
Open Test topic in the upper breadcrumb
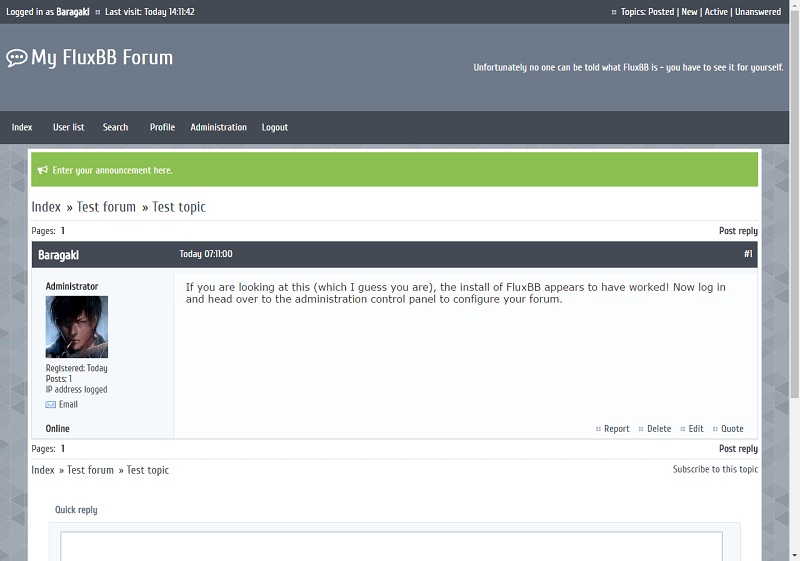point(179,207)
